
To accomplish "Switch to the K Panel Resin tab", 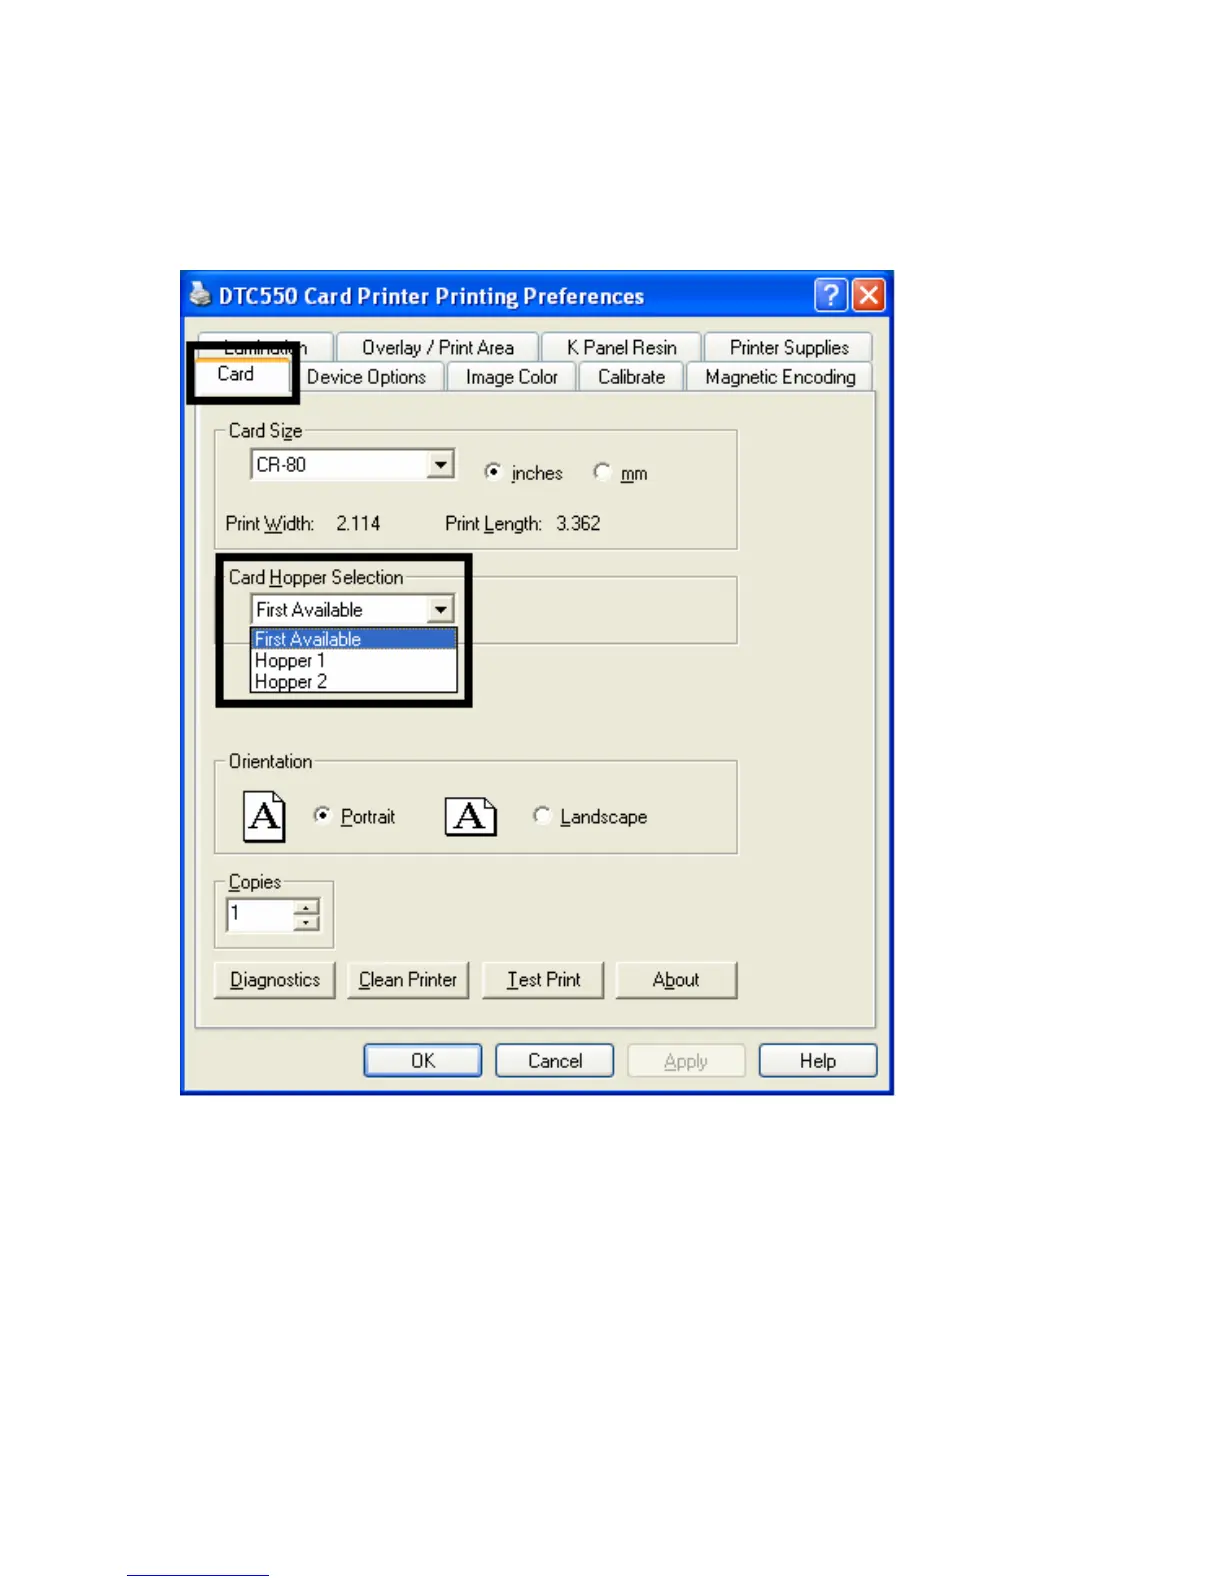I will [x=621, y=347].
